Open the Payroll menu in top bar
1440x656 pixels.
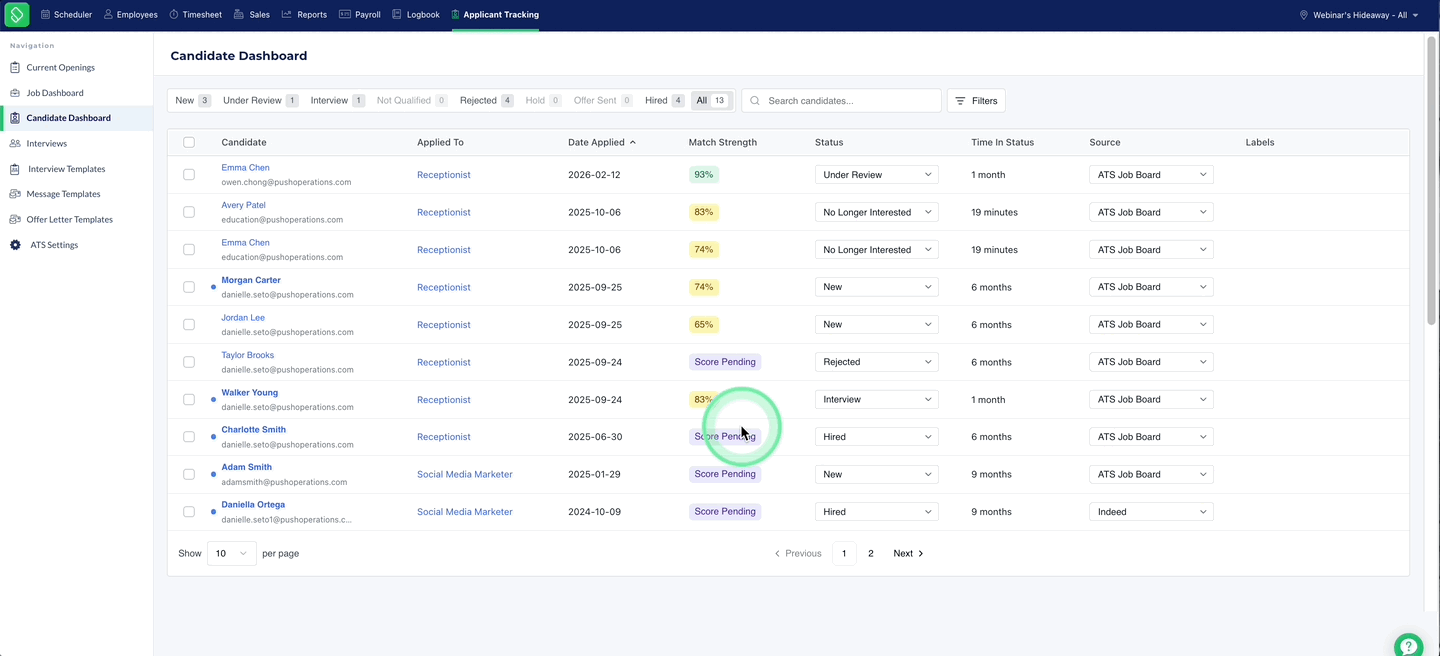tap(360, 15)
